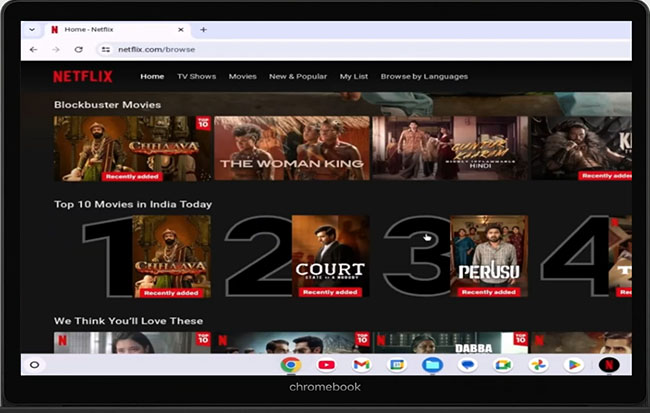Screen dimensions: 650x413
Task: Expand the tab search dropdown
Action: [x=32, y=30]
